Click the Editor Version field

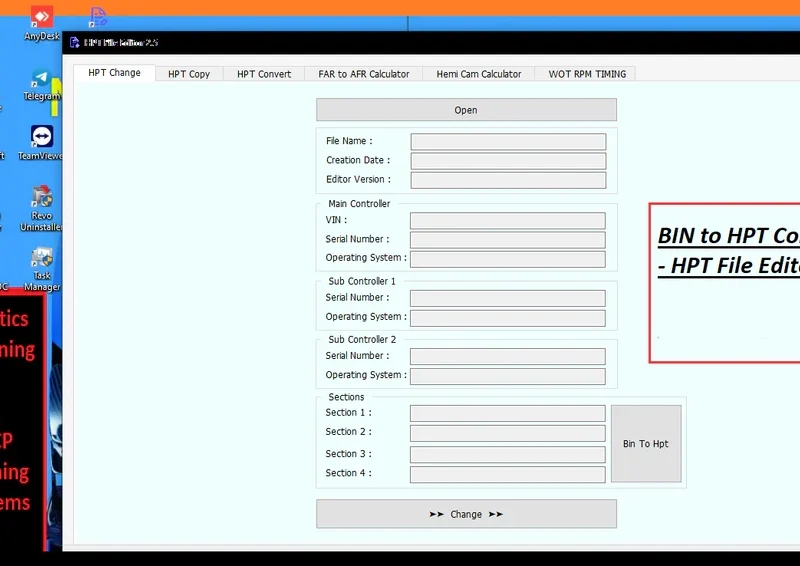tap(508, 181)
